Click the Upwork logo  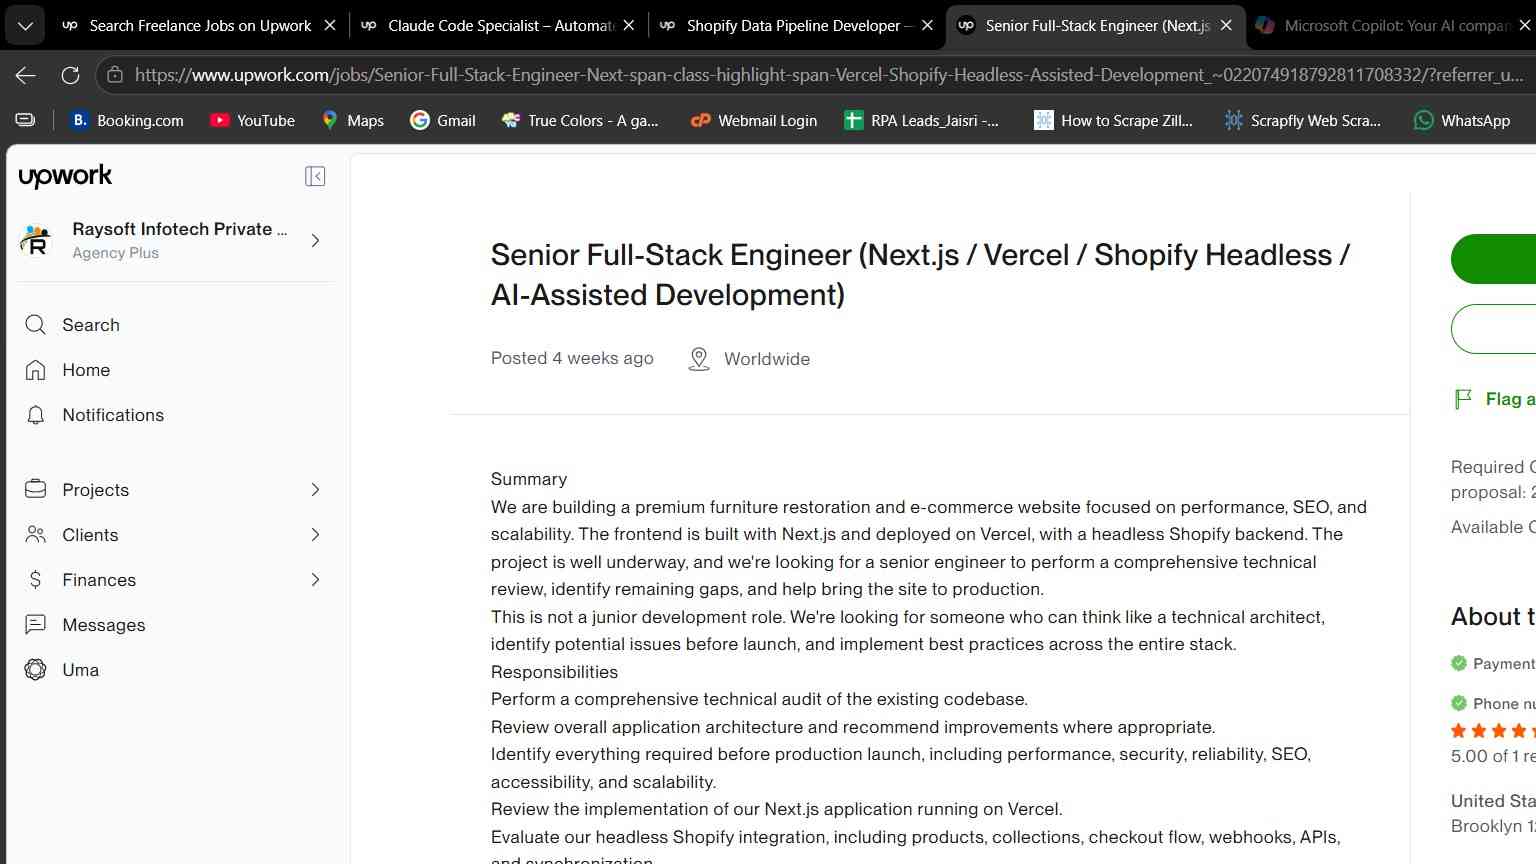[x=66, y=176]
